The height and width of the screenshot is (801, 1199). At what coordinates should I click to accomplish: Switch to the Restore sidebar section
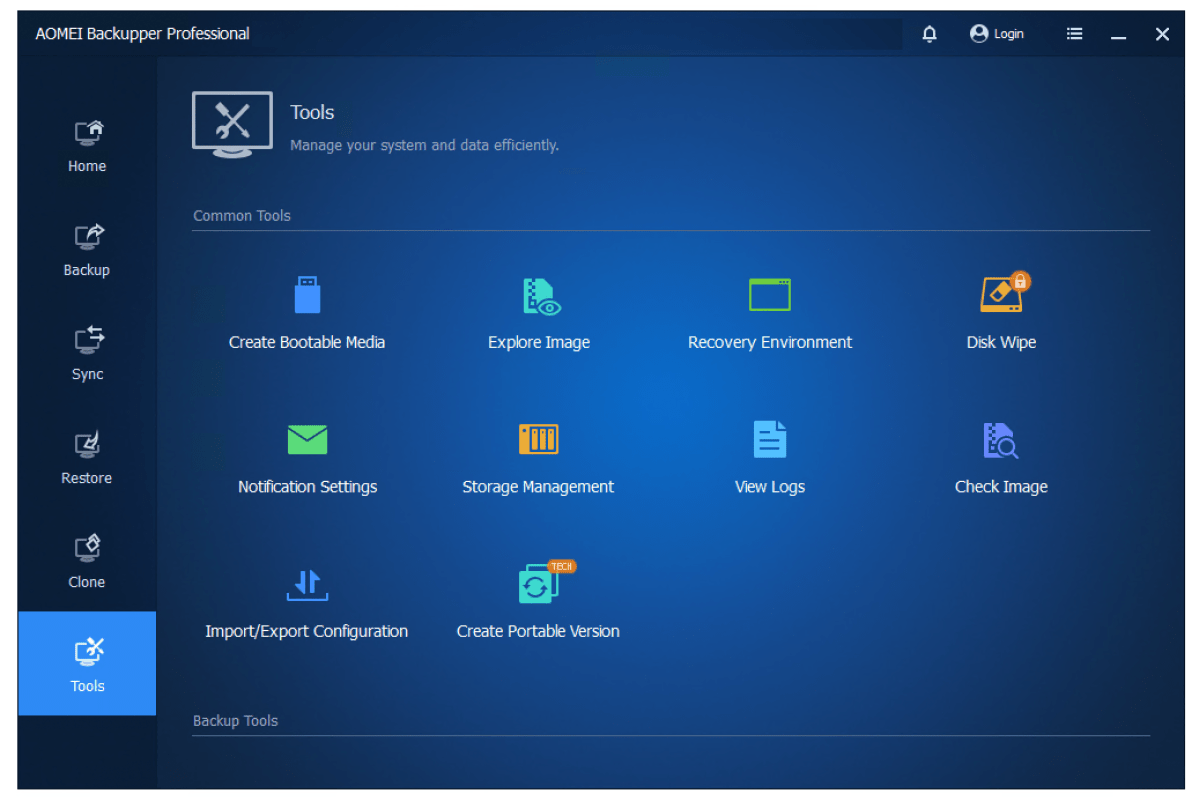point(87,458)
